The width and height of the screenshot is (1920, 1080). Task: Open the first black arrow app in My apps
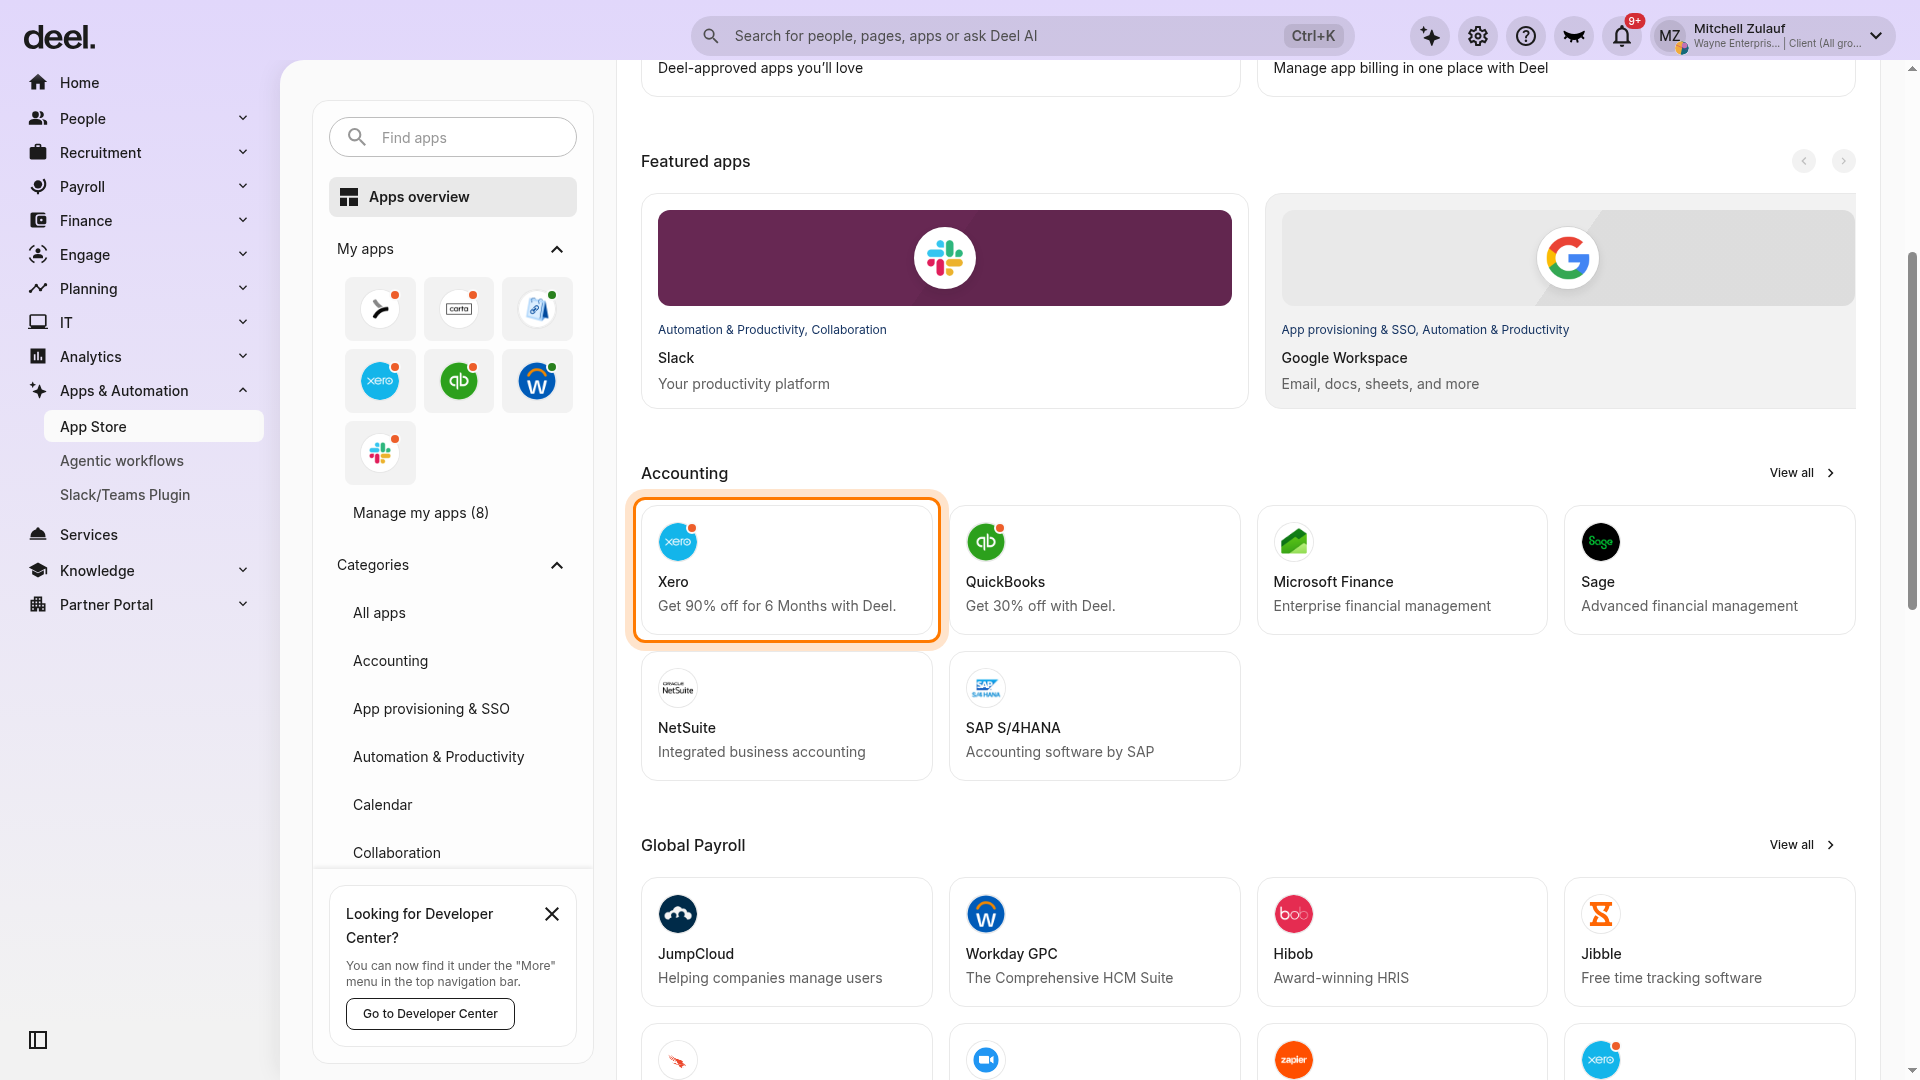click(380, 309)
